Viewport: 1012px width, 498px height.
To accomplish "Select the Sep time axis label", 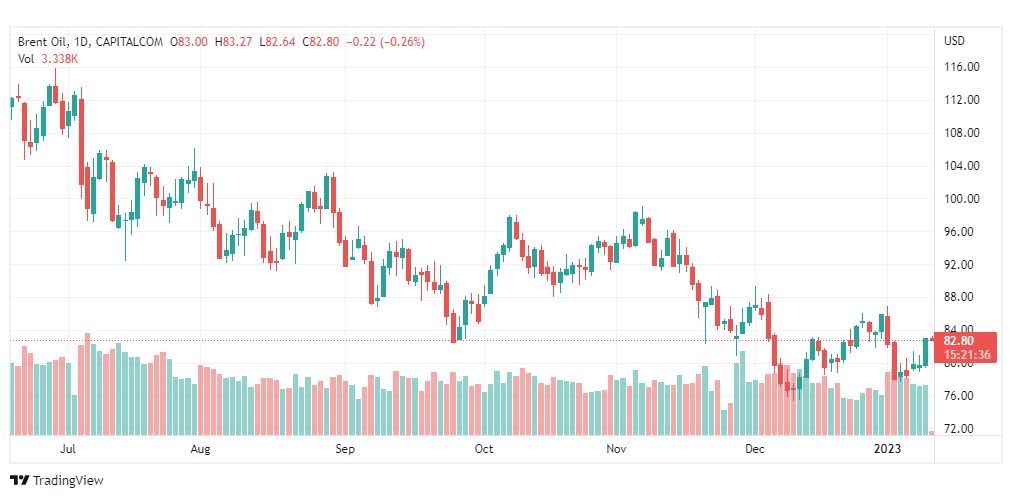I will 346,449.
